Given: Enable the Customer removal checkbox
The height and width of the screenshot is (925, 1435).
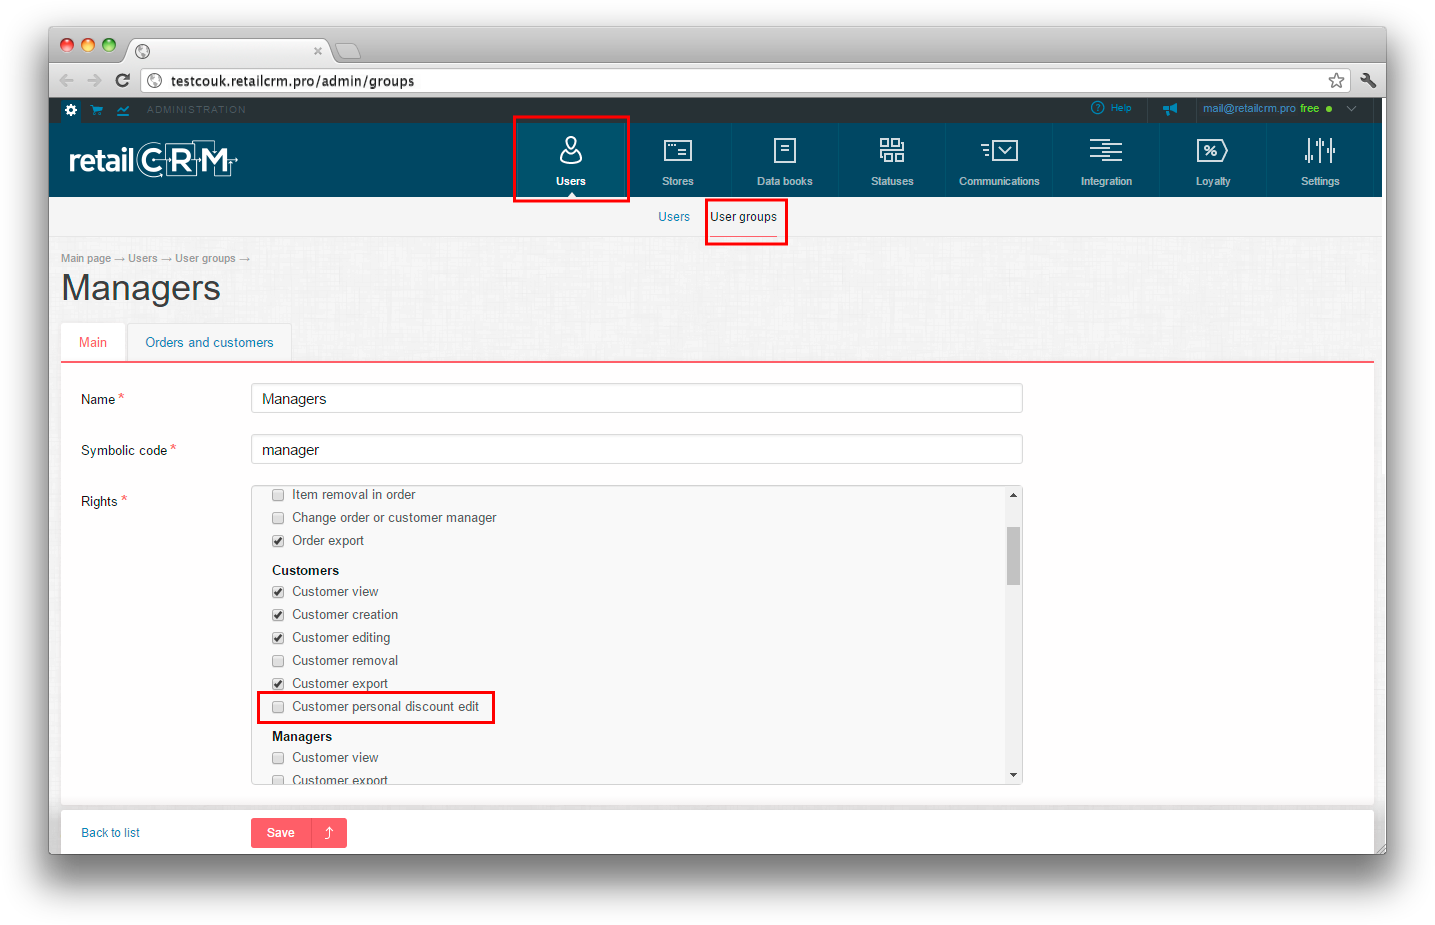Looking at the screenshot, I should click(278, 661).
